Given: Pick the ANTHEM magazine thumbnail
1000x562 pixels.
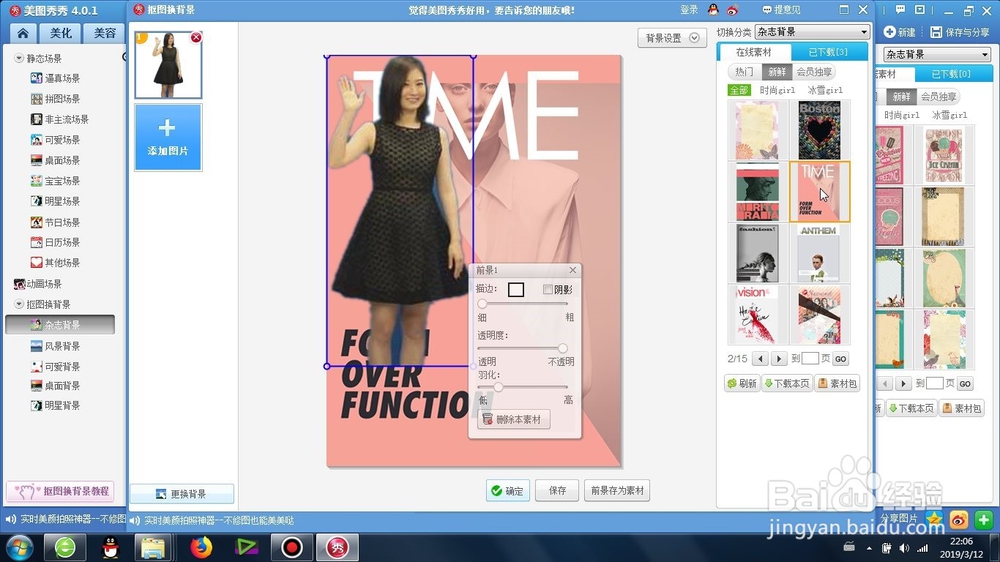Looking at the screenshot, I should point(820,253).
